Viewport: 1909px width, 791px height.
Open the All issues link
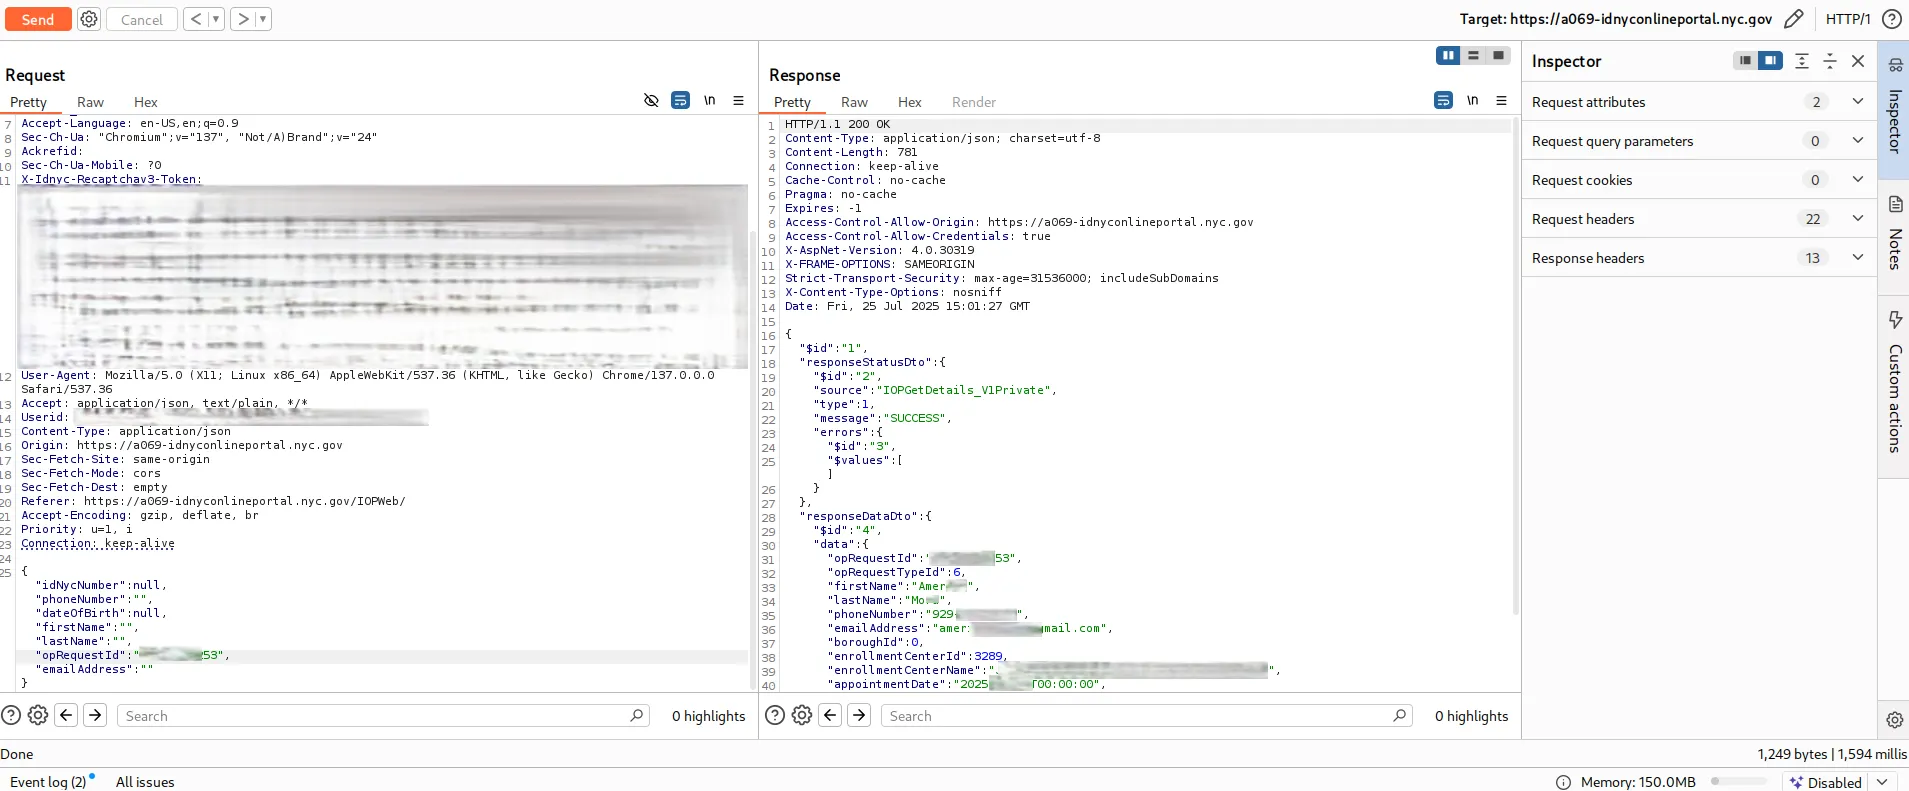(145, 782)
